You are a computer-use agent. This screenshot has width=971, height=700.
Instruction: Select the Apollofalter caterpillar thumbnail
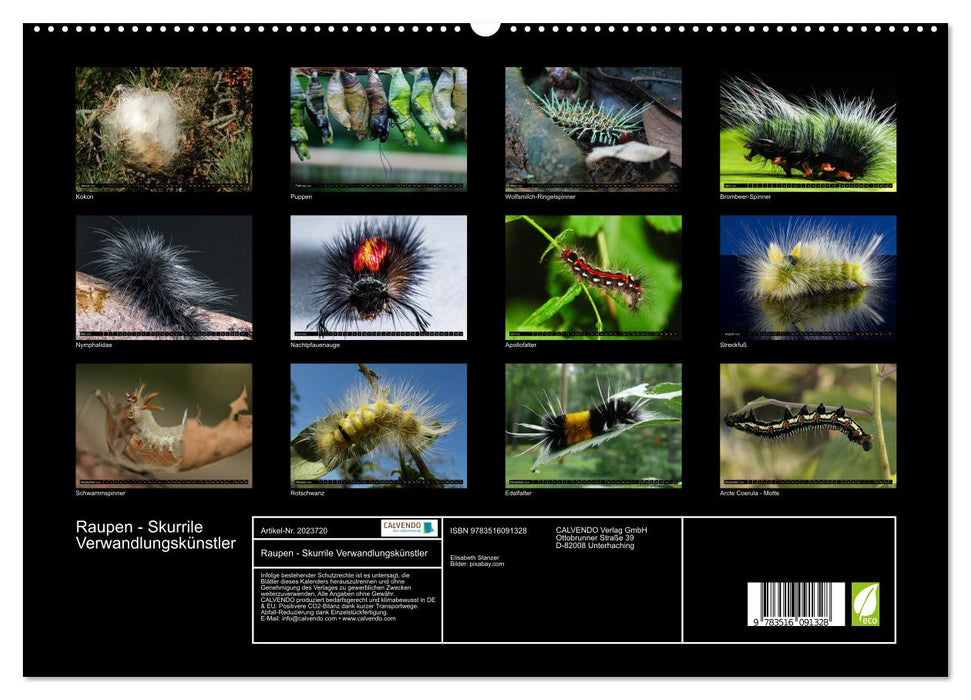(590, 278)
